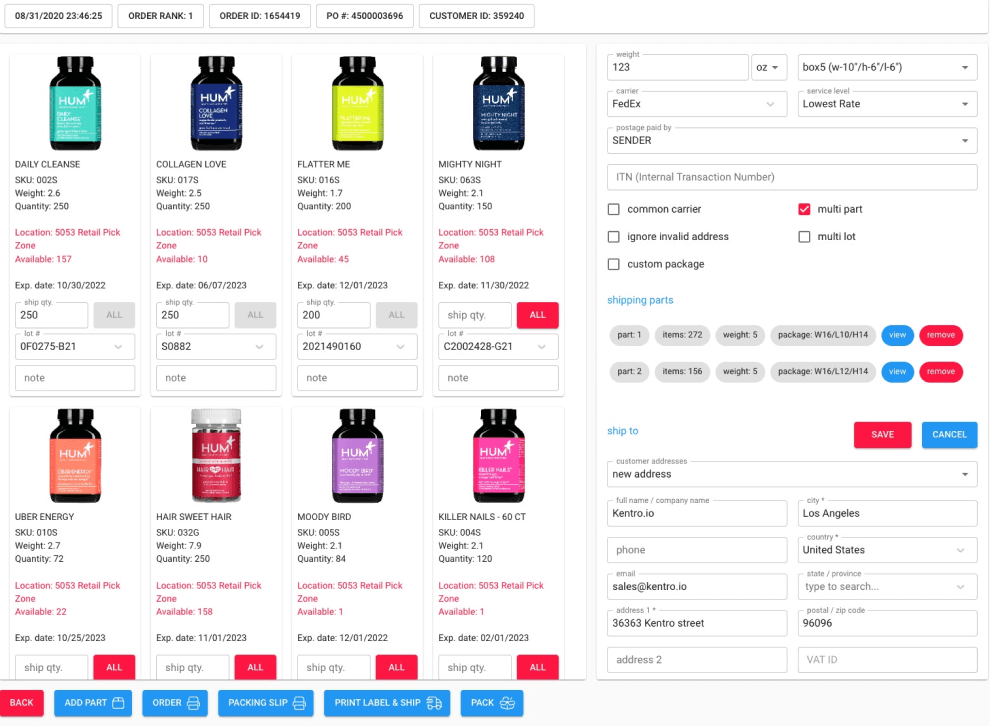View shipping part 1
Screen dimensions: 990x726
pos(897,335)
